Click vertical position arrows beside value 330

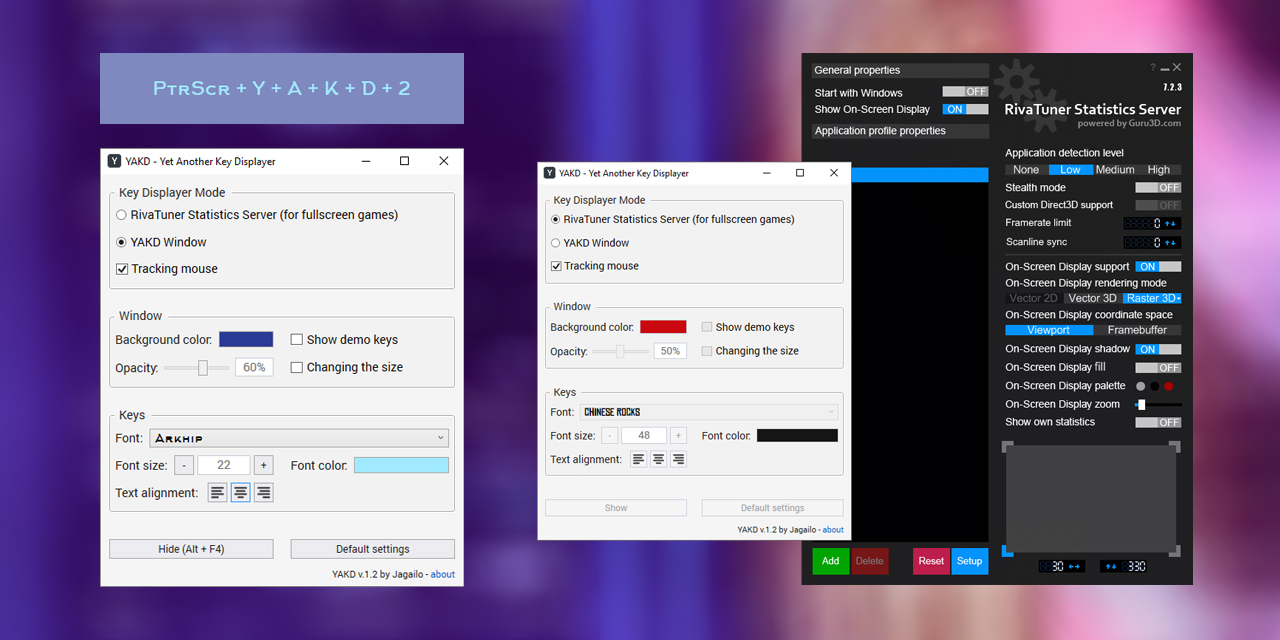1110,566
